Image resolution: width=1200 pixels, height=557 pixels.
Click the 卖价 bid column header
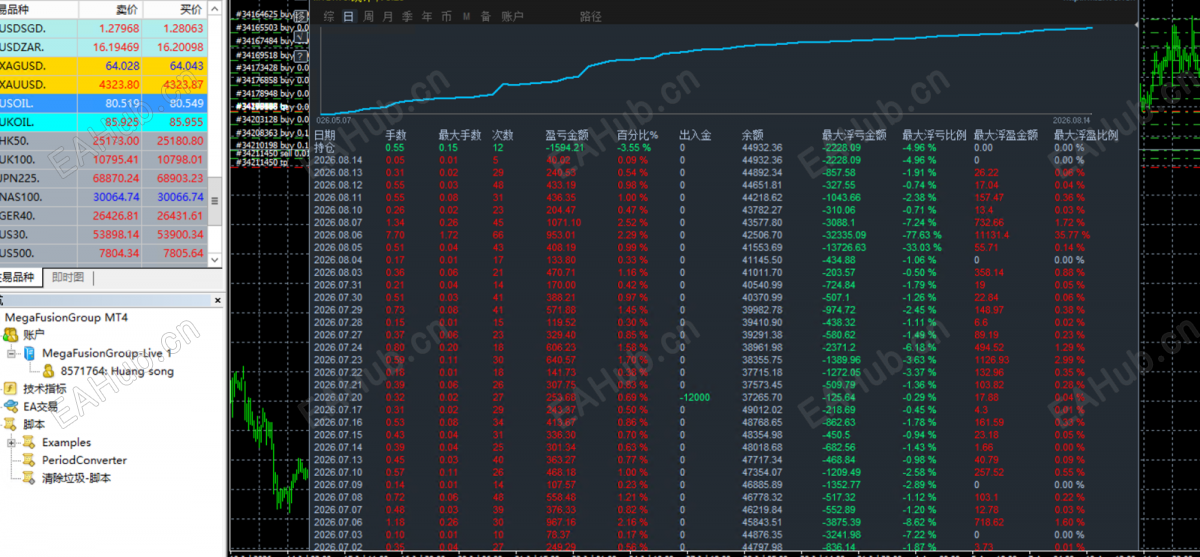click(x=110, y=8)
